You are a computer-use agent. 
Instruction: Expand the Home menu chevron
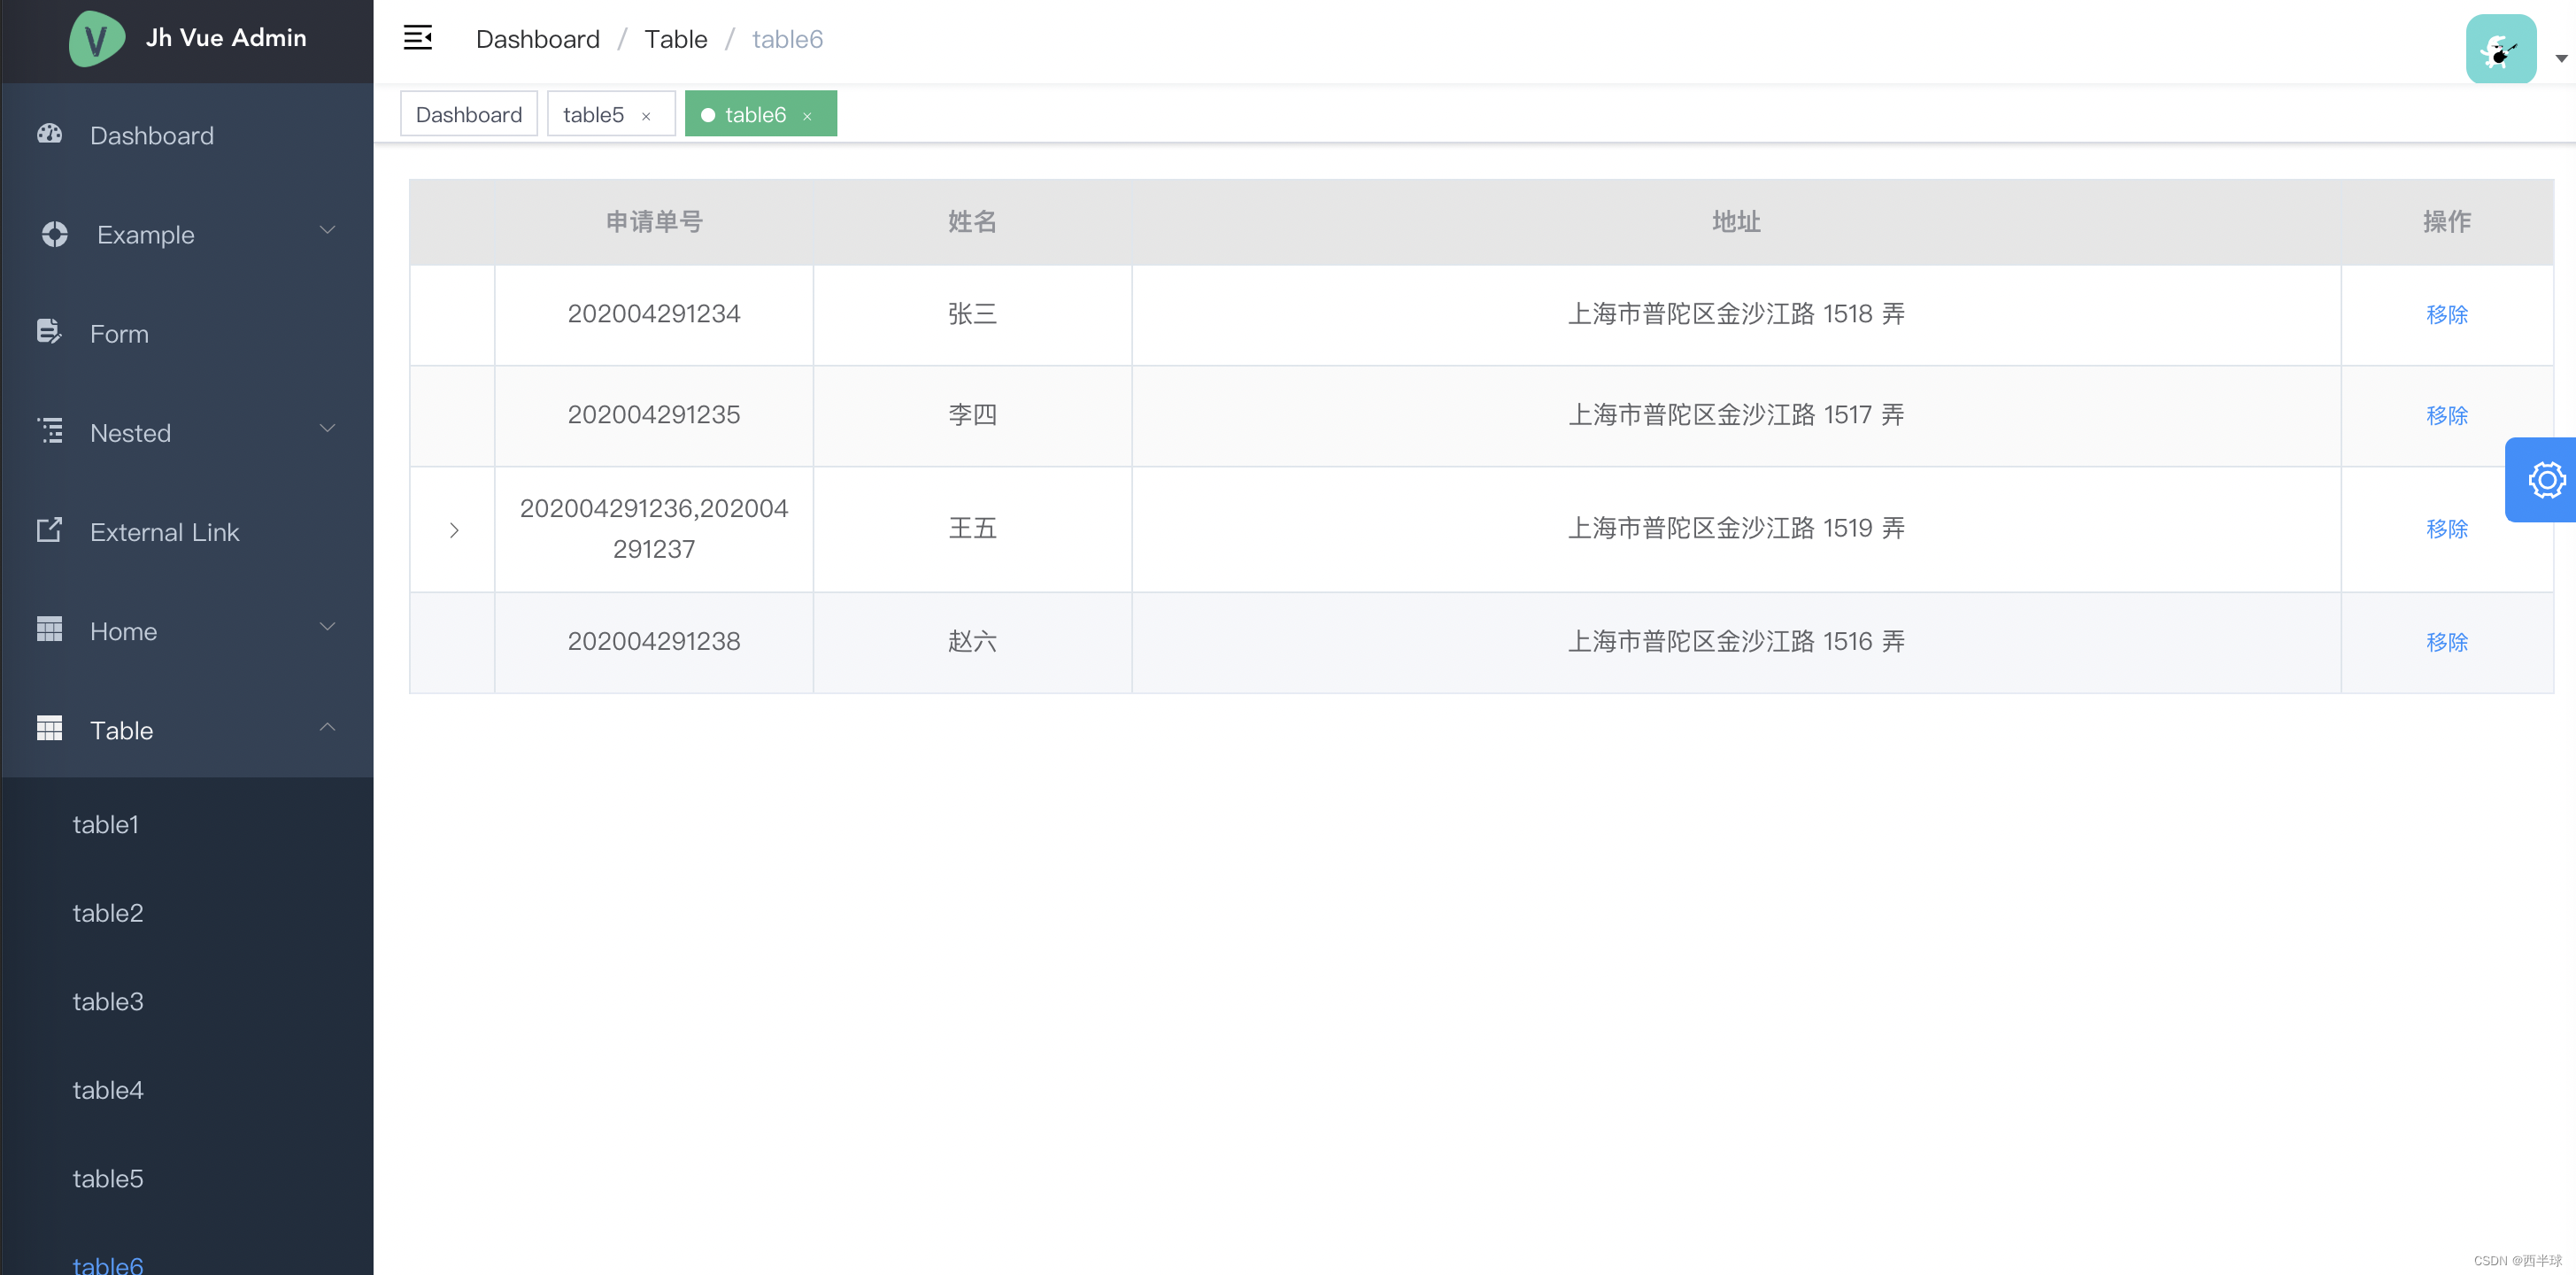(x=328, y=626)
